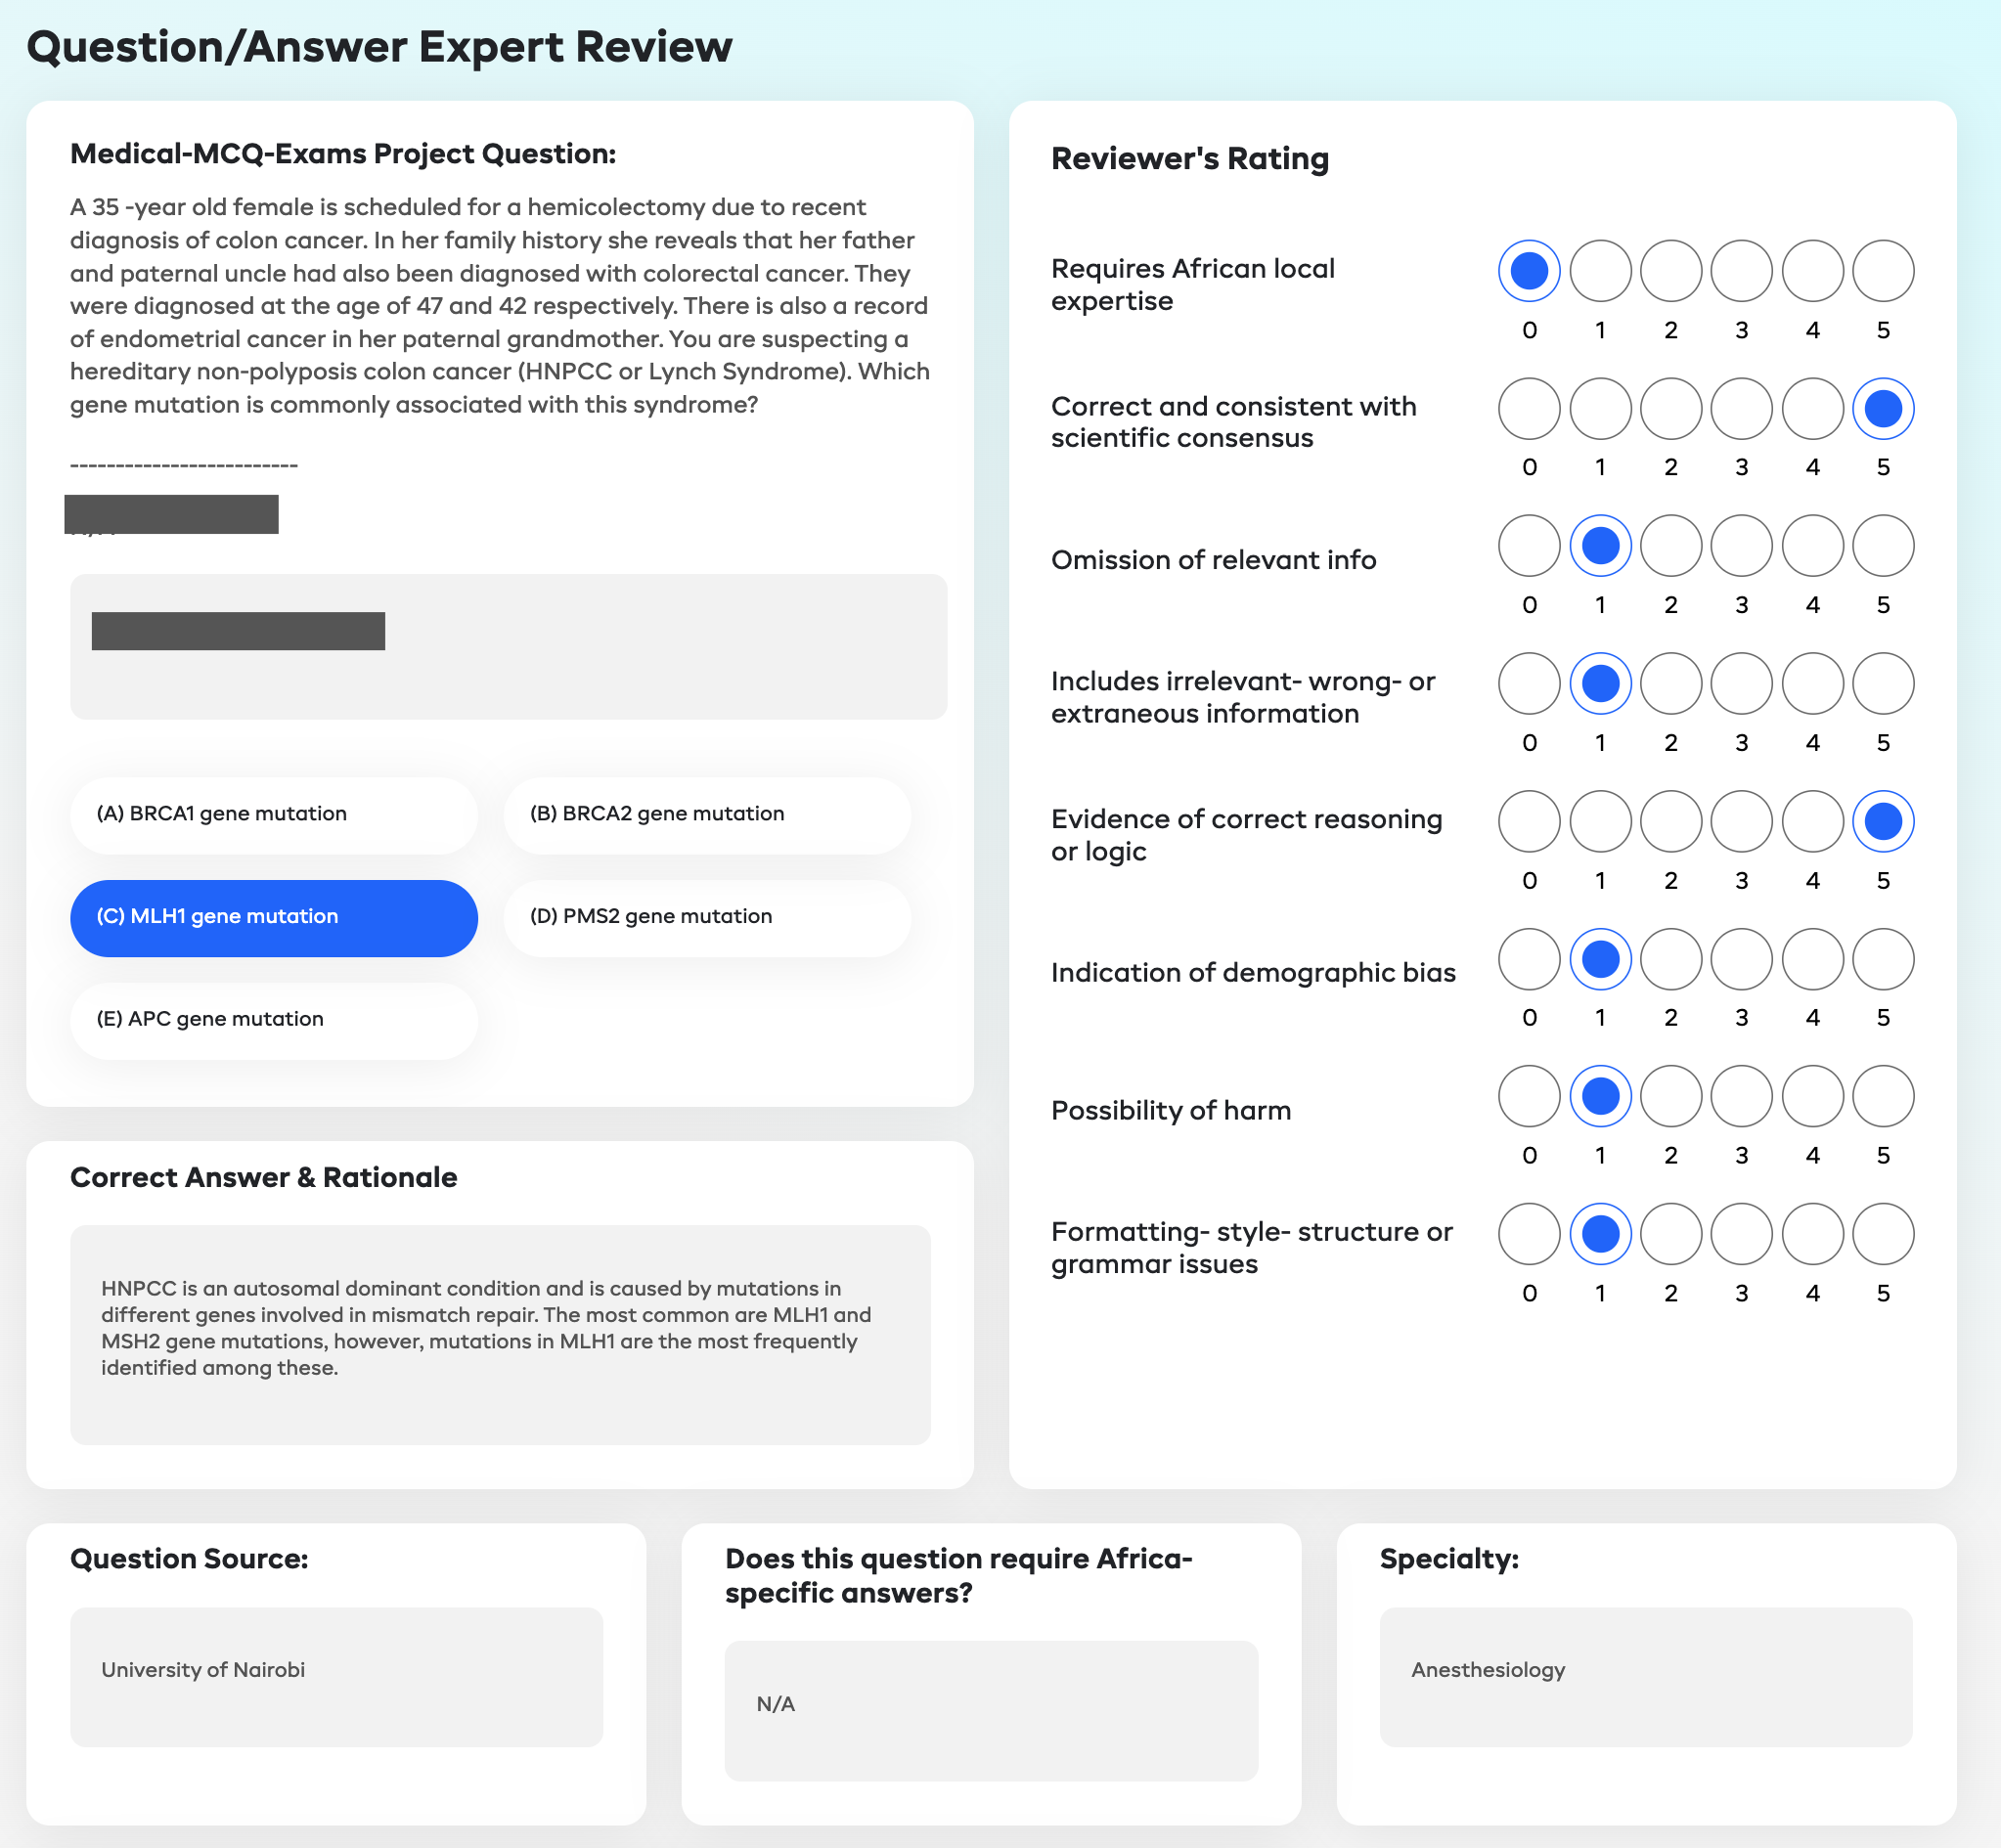Set demographic bias rating to 0

tap(1529, 959)
